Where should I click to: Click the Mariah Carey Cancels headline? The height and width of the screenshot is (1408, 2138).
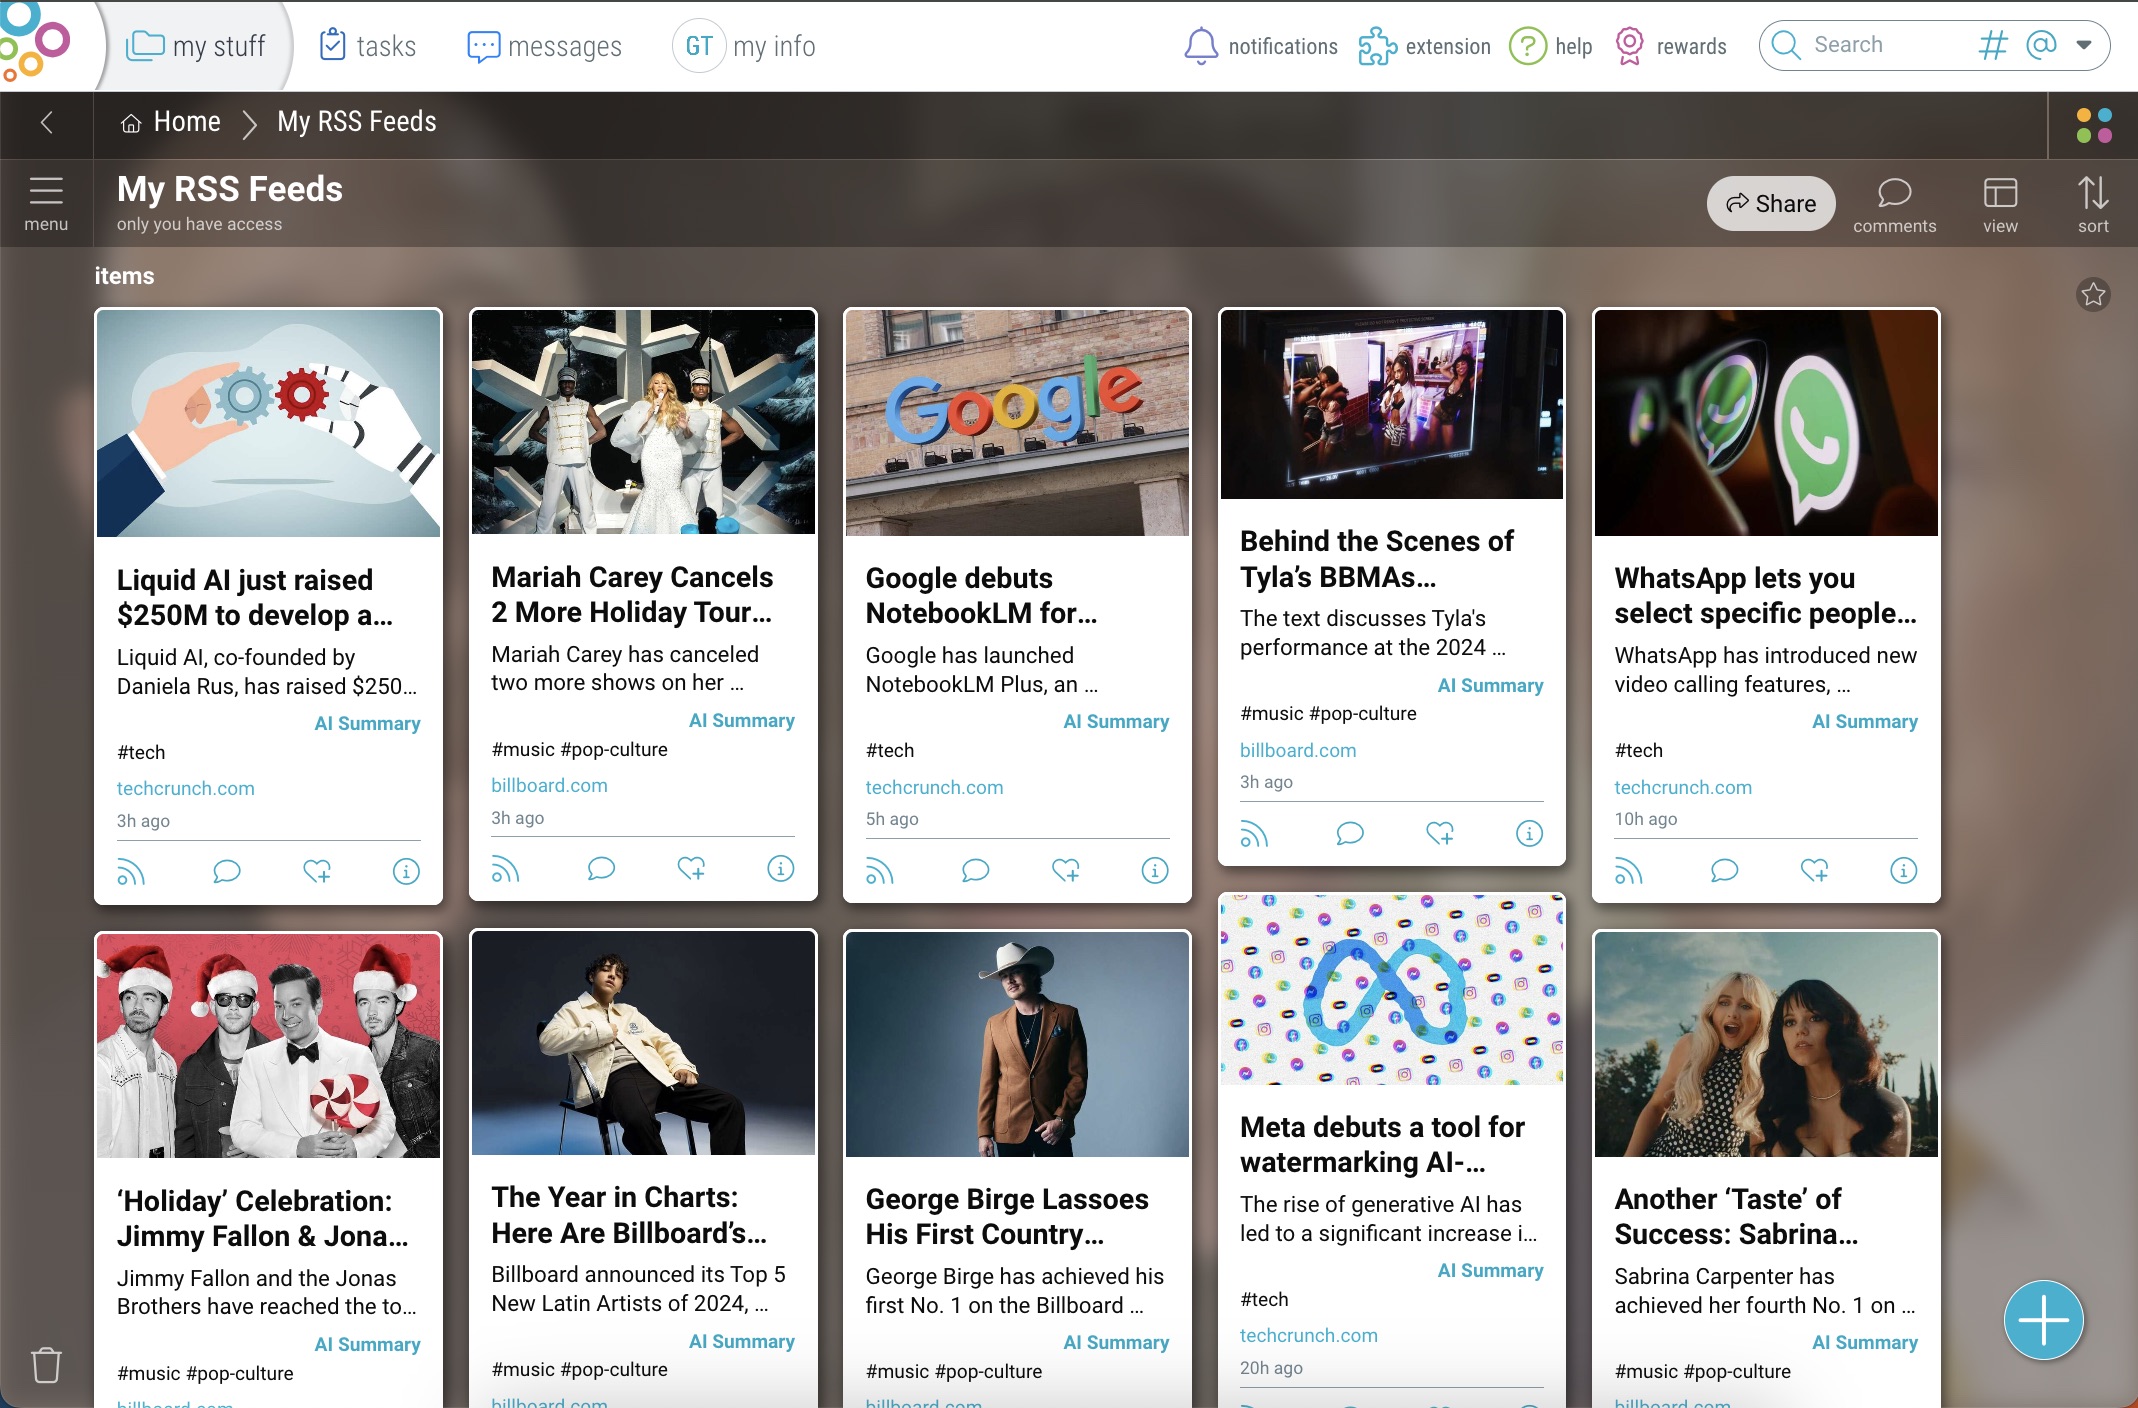click(x=632, y=594)
